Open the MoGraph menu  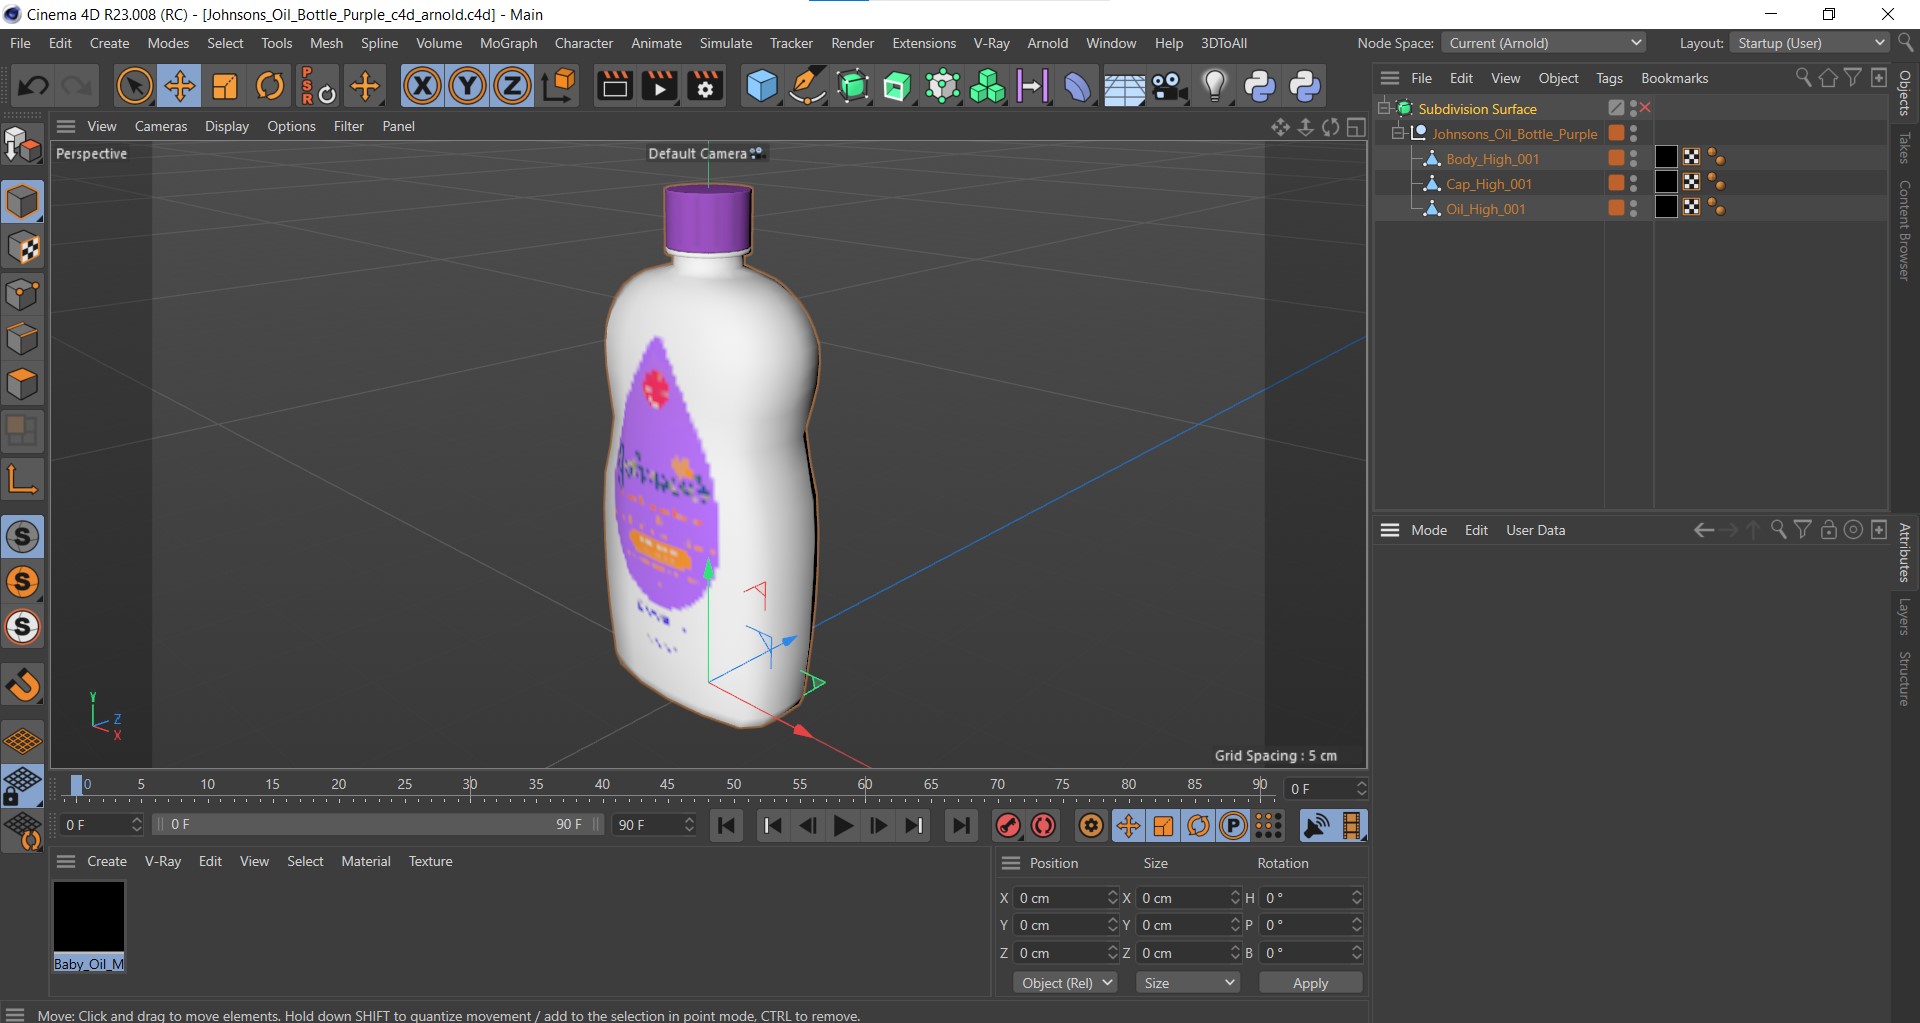click(x=508, y=43)
